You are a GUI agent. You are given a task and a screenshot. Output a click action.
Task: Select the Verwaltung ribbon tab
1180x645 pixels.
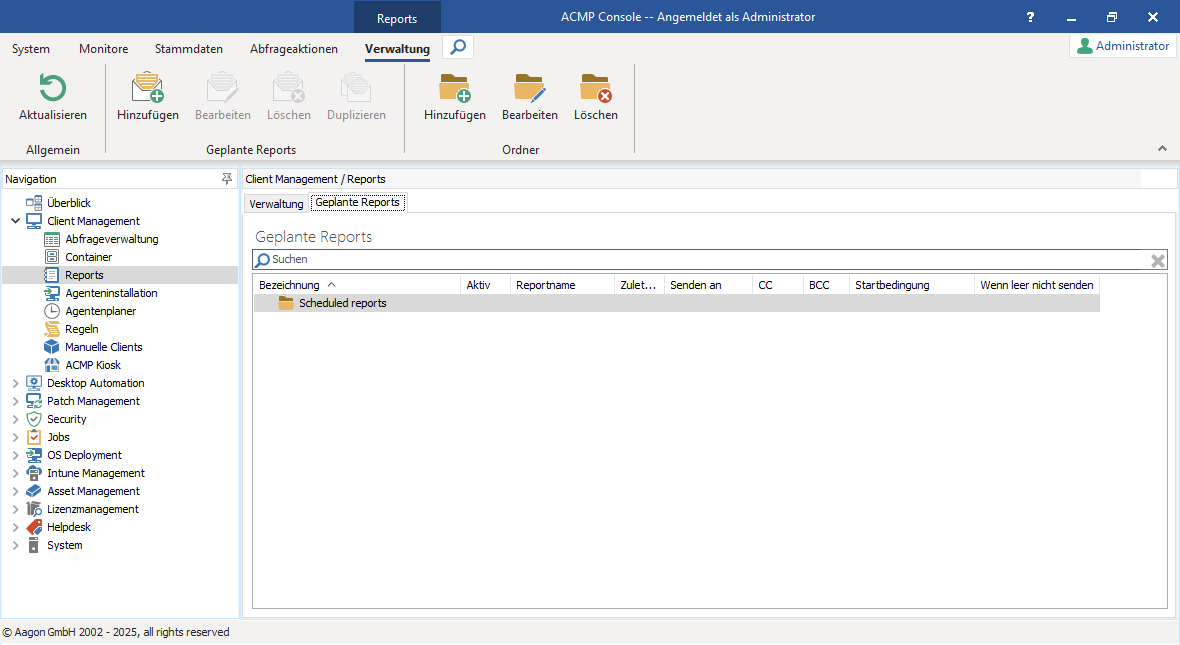tap(397, 48)
